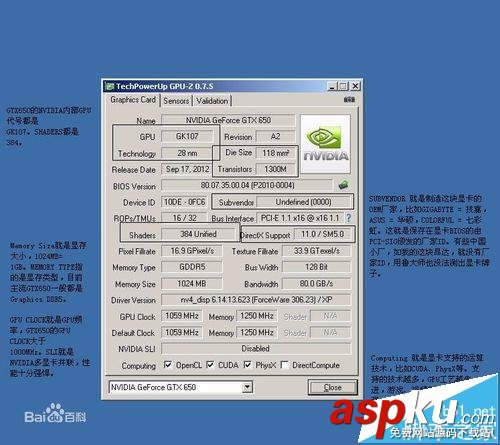Click the TechPowerUp GPU-Z title bar text

coord(165,86)
